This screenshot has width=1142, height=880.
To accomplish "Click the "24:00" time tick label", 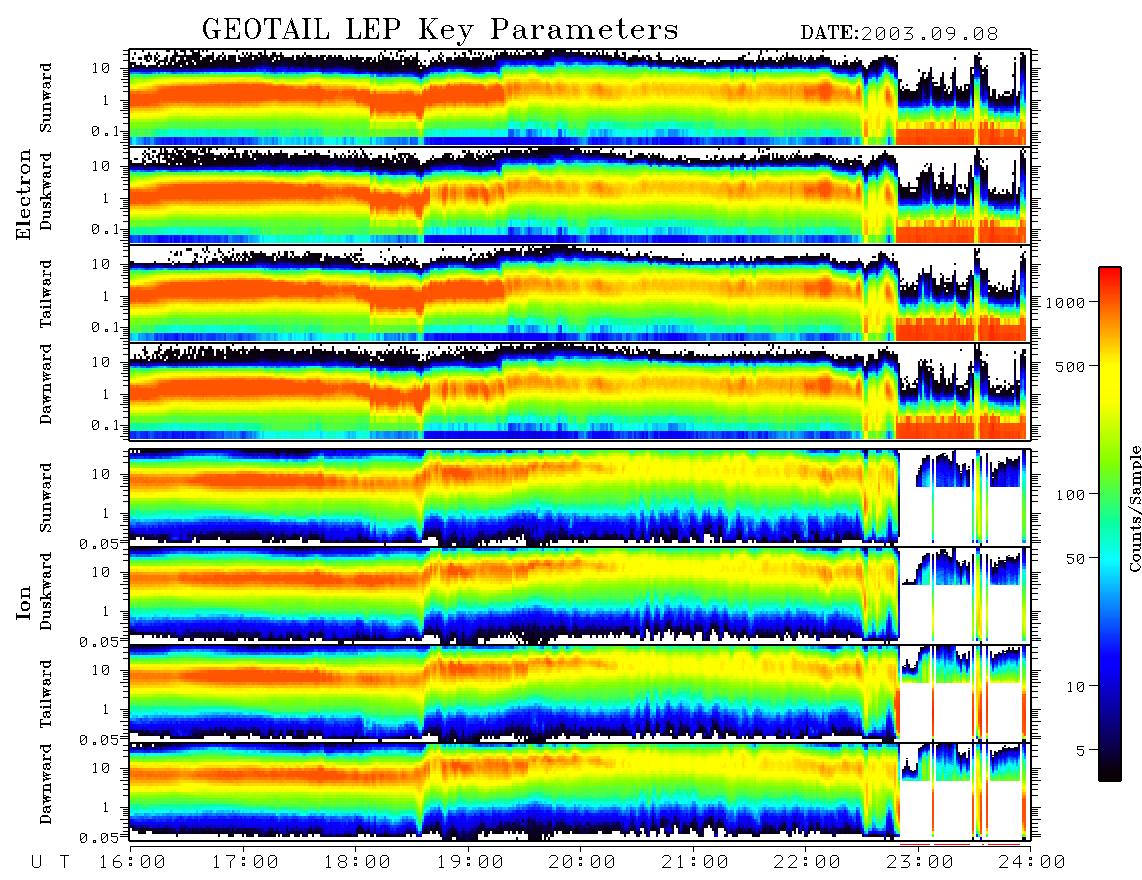I will pos(1032,862).
